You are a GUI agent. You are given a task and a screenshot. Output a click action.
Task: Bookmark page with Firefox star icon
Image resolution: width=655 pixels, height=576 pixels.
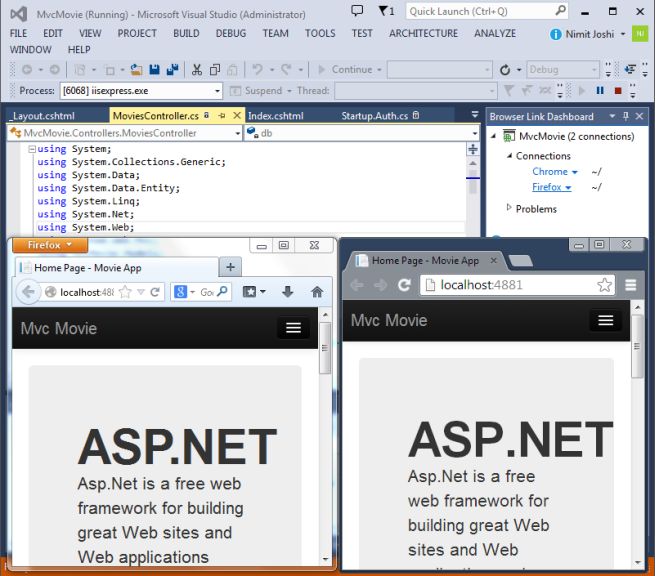pos(125,292)
